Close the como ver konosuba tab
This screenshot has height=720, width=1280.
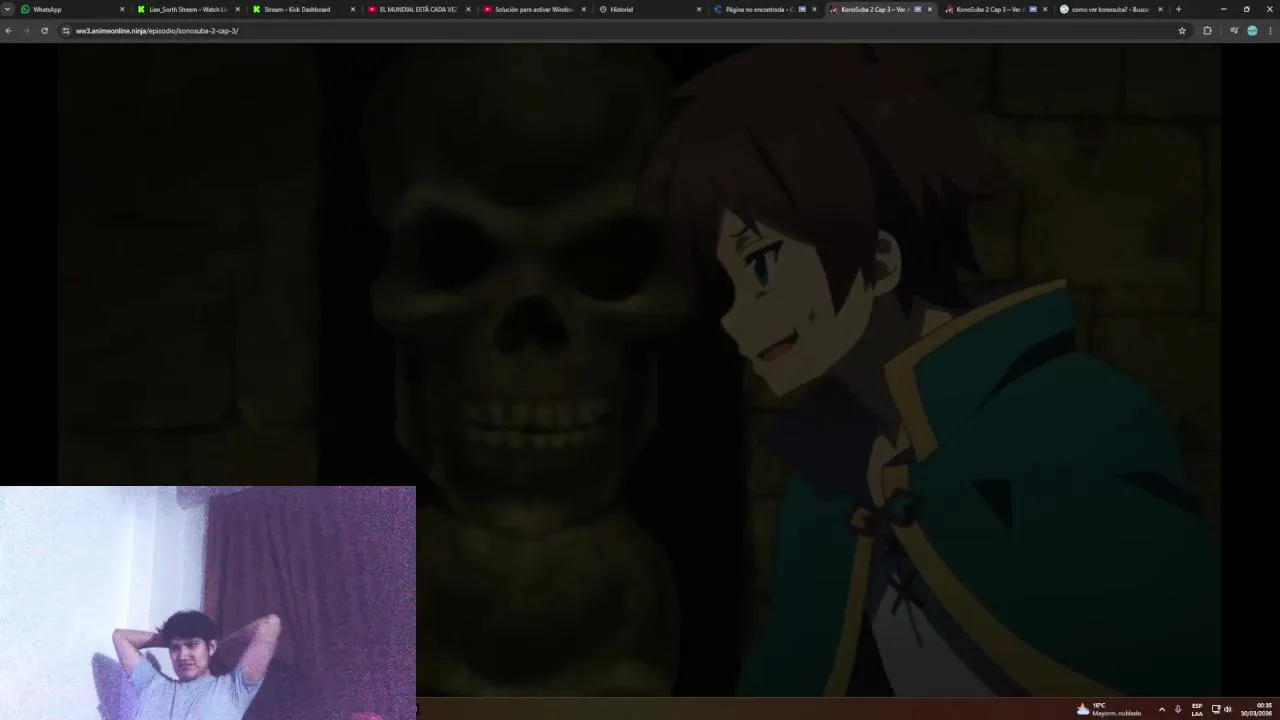(x=1160, y=9)
